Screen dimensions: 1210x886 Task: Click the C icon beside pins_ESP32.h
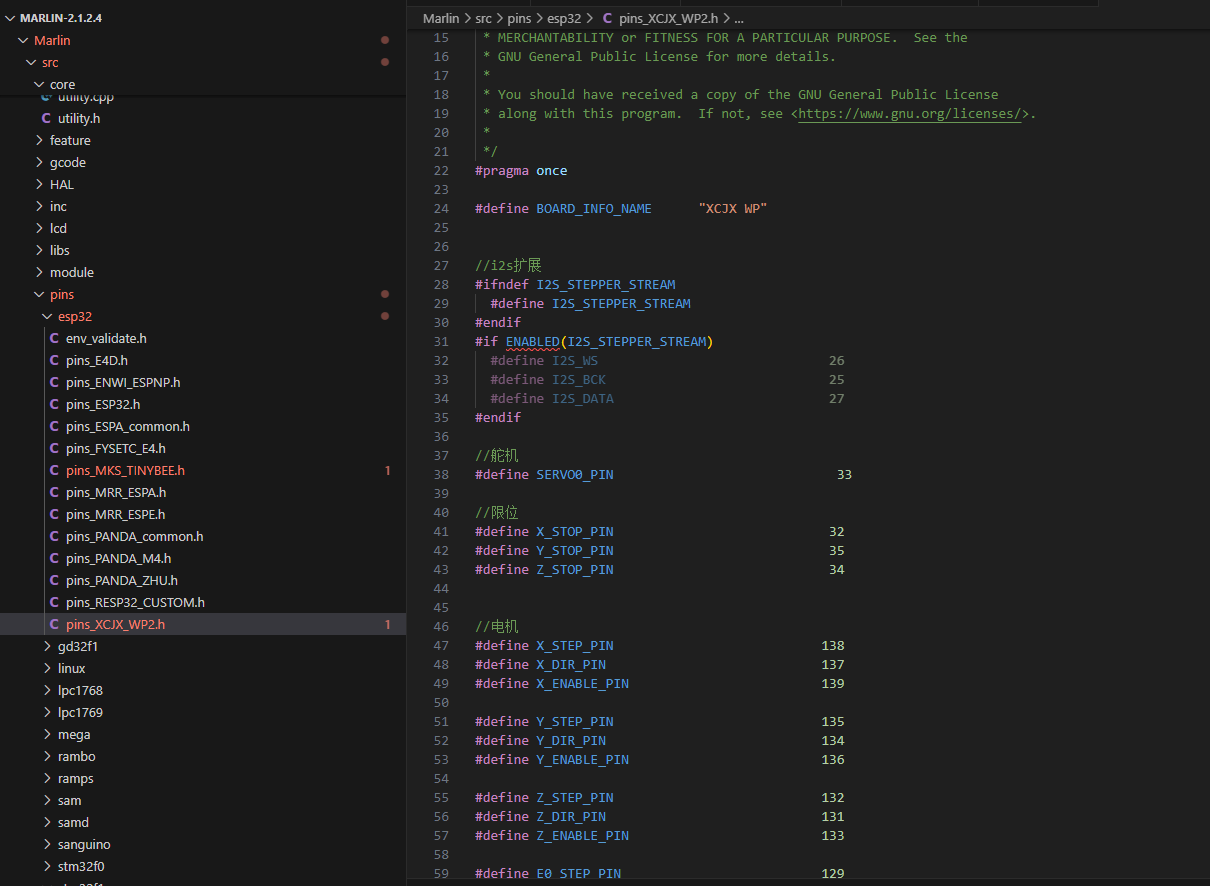pyautogui.click(x=54, y=404)
